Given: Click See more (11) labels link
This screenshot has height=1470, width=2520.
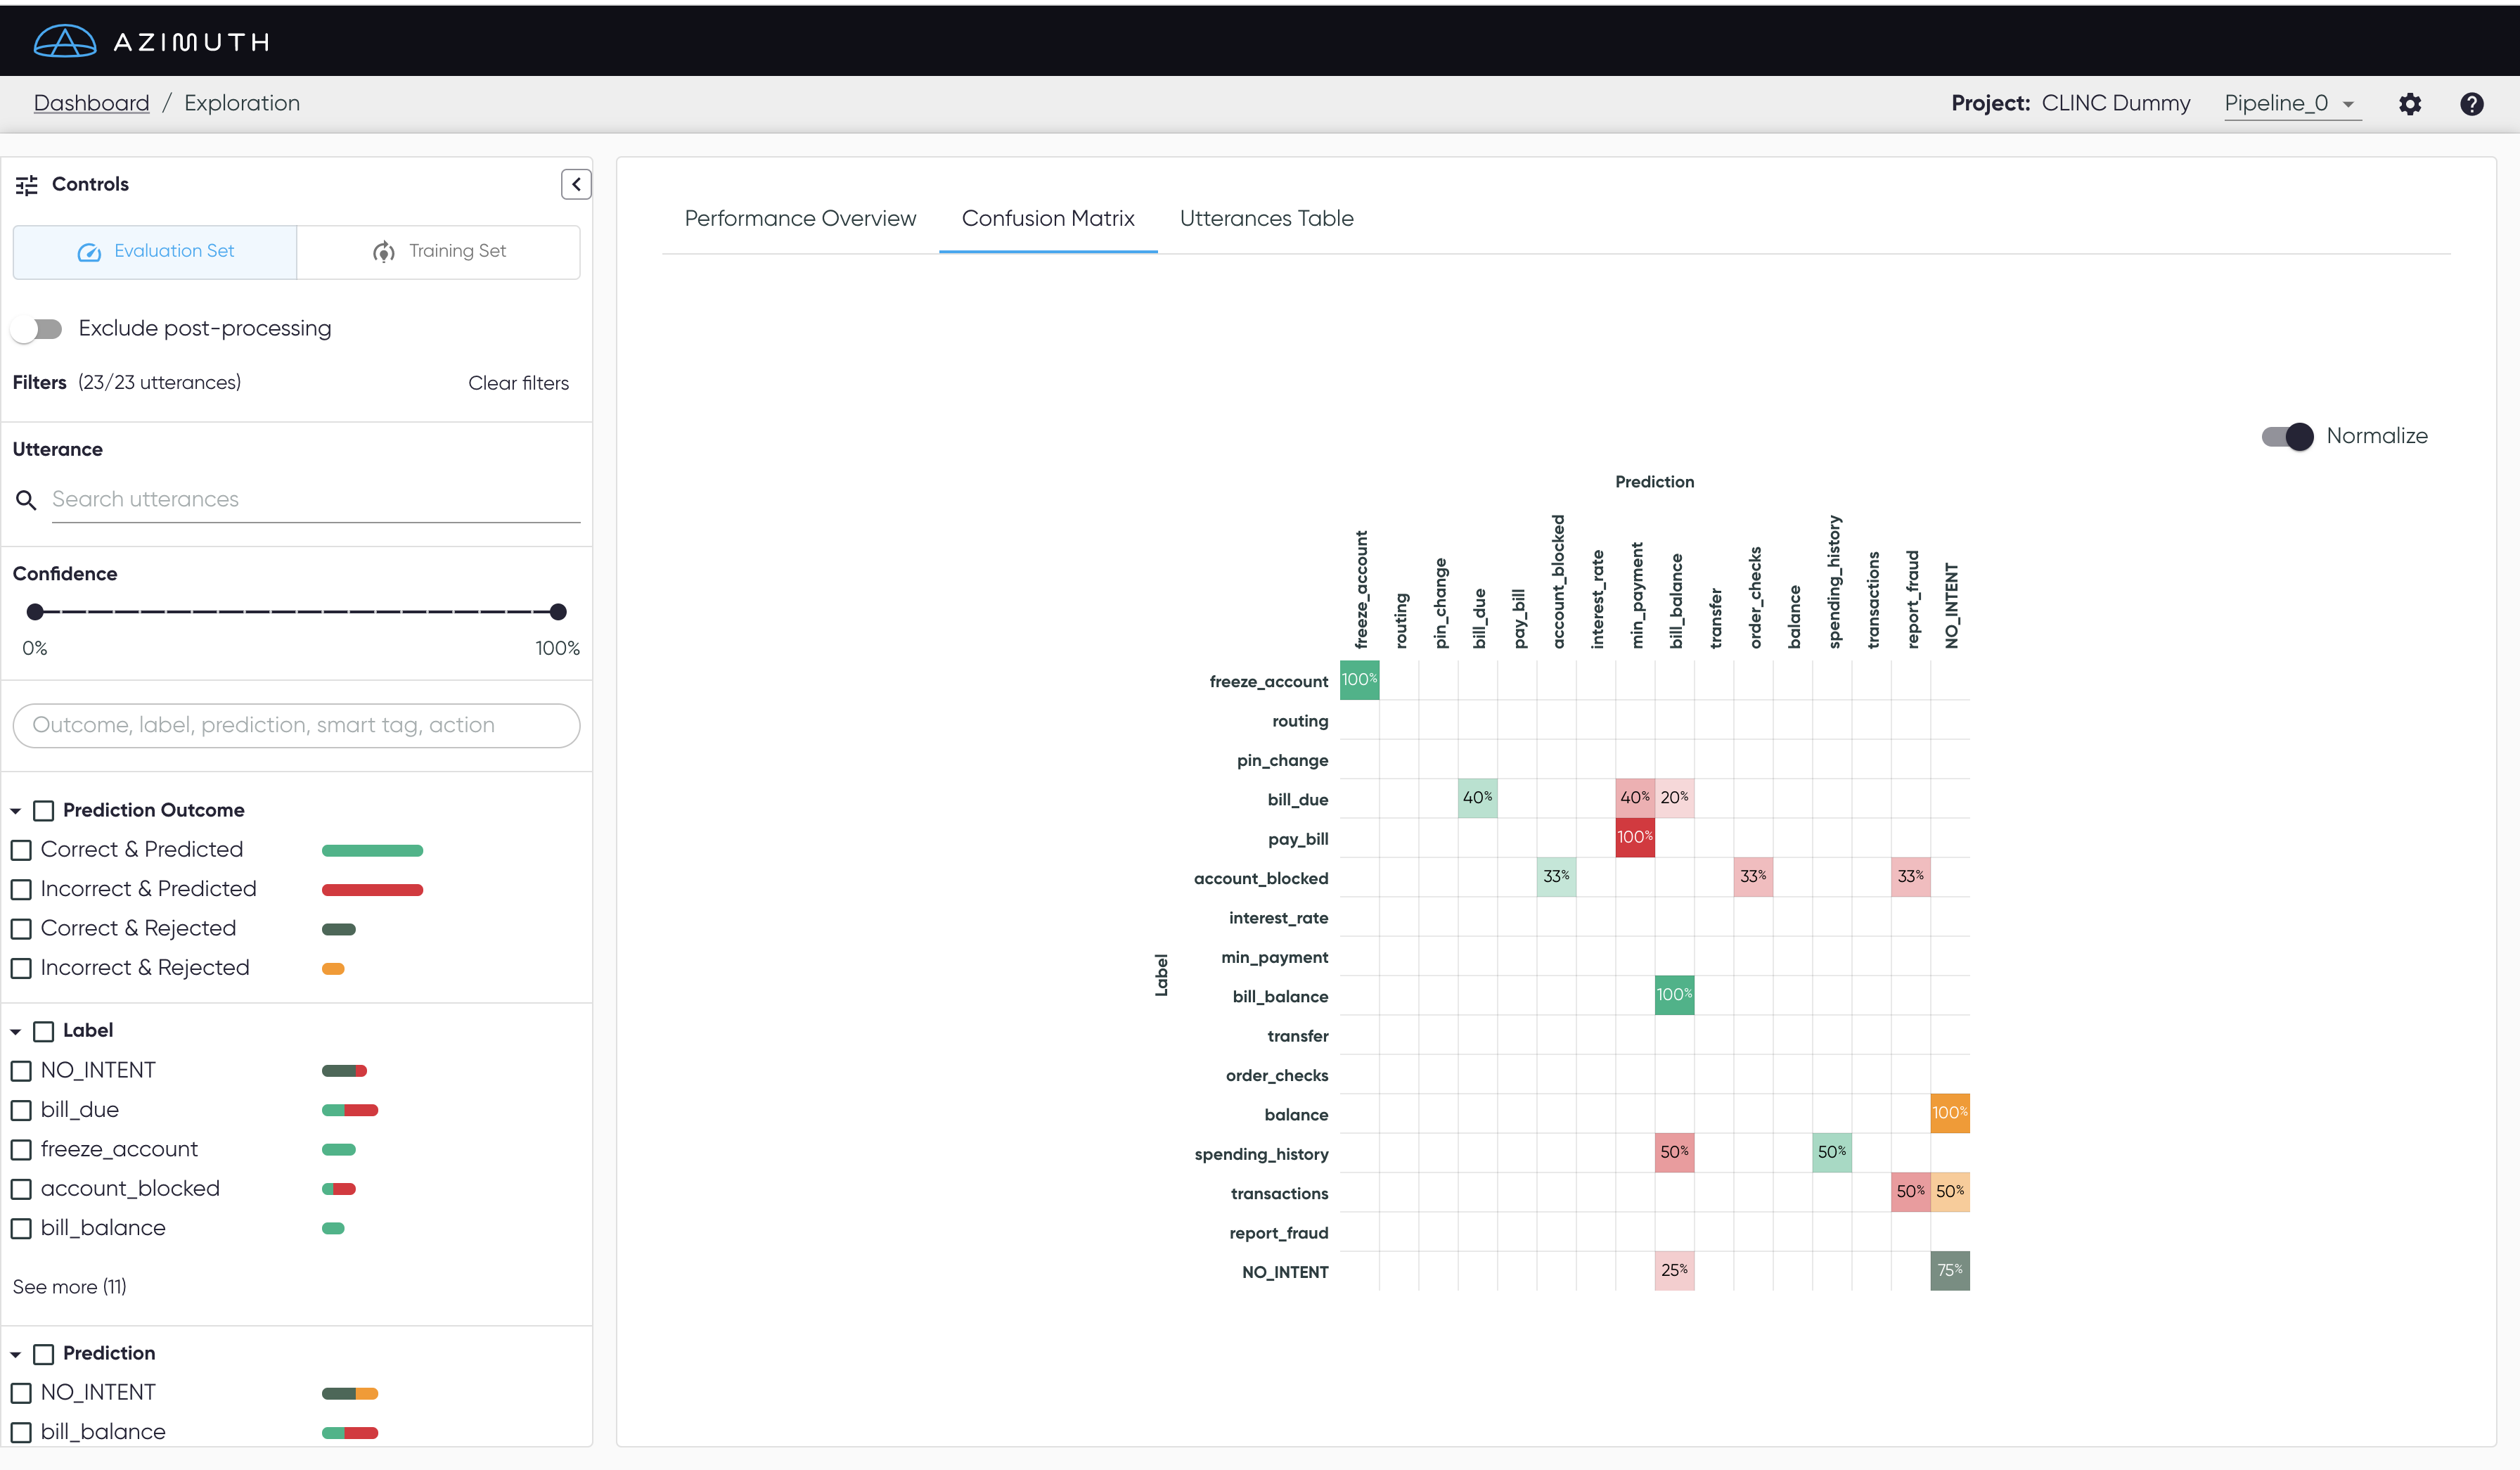Looking at the screenshot, I should coord(70,1287).
